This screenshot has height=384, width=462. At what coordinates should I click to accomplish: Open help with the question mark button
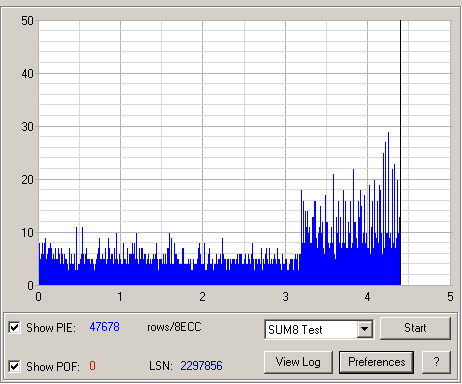436,362
